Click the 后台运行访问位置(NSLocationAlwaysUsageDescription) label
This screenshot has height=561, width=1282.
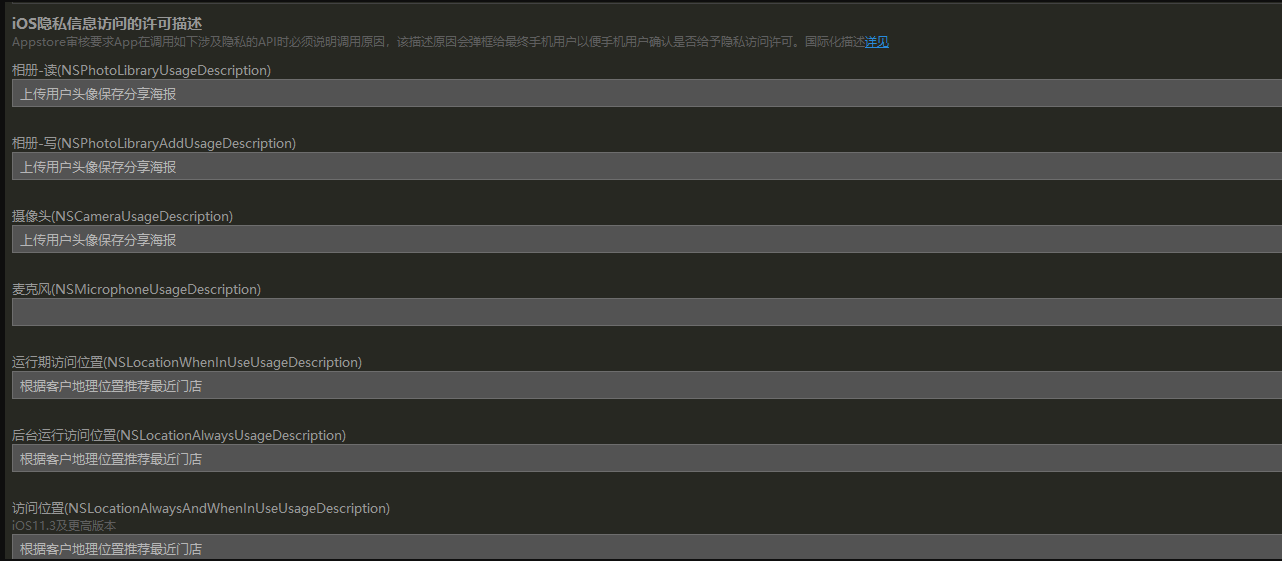tap(179, 435)
